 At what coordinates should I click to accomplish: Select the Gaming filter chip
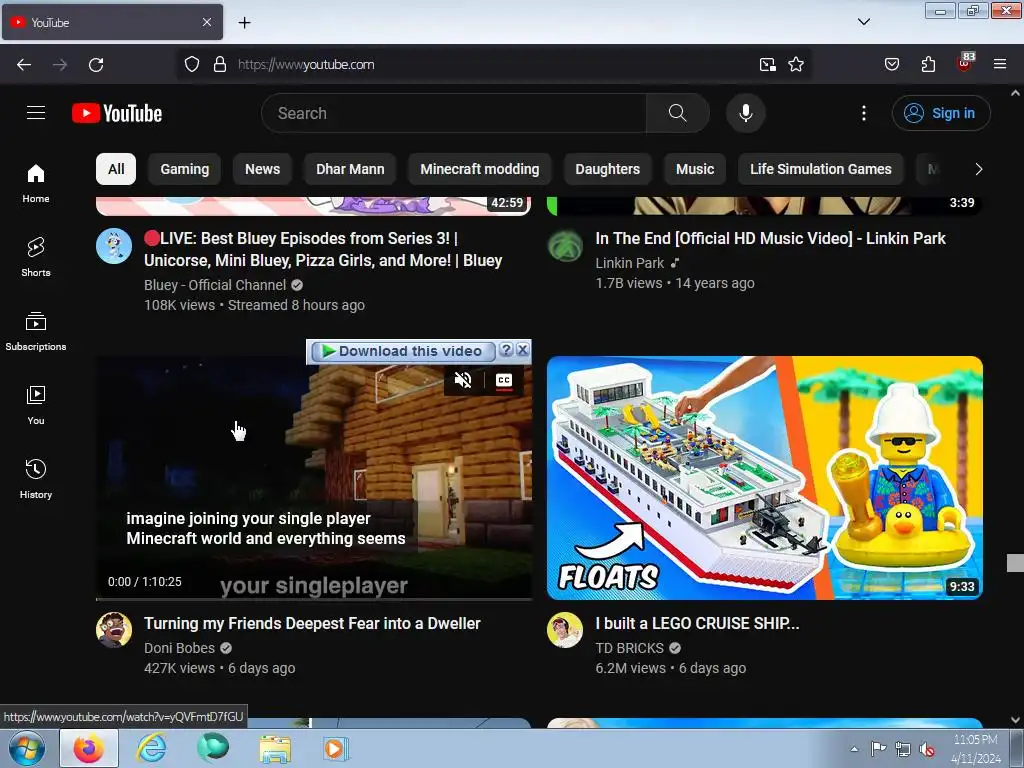coord(185,169)
